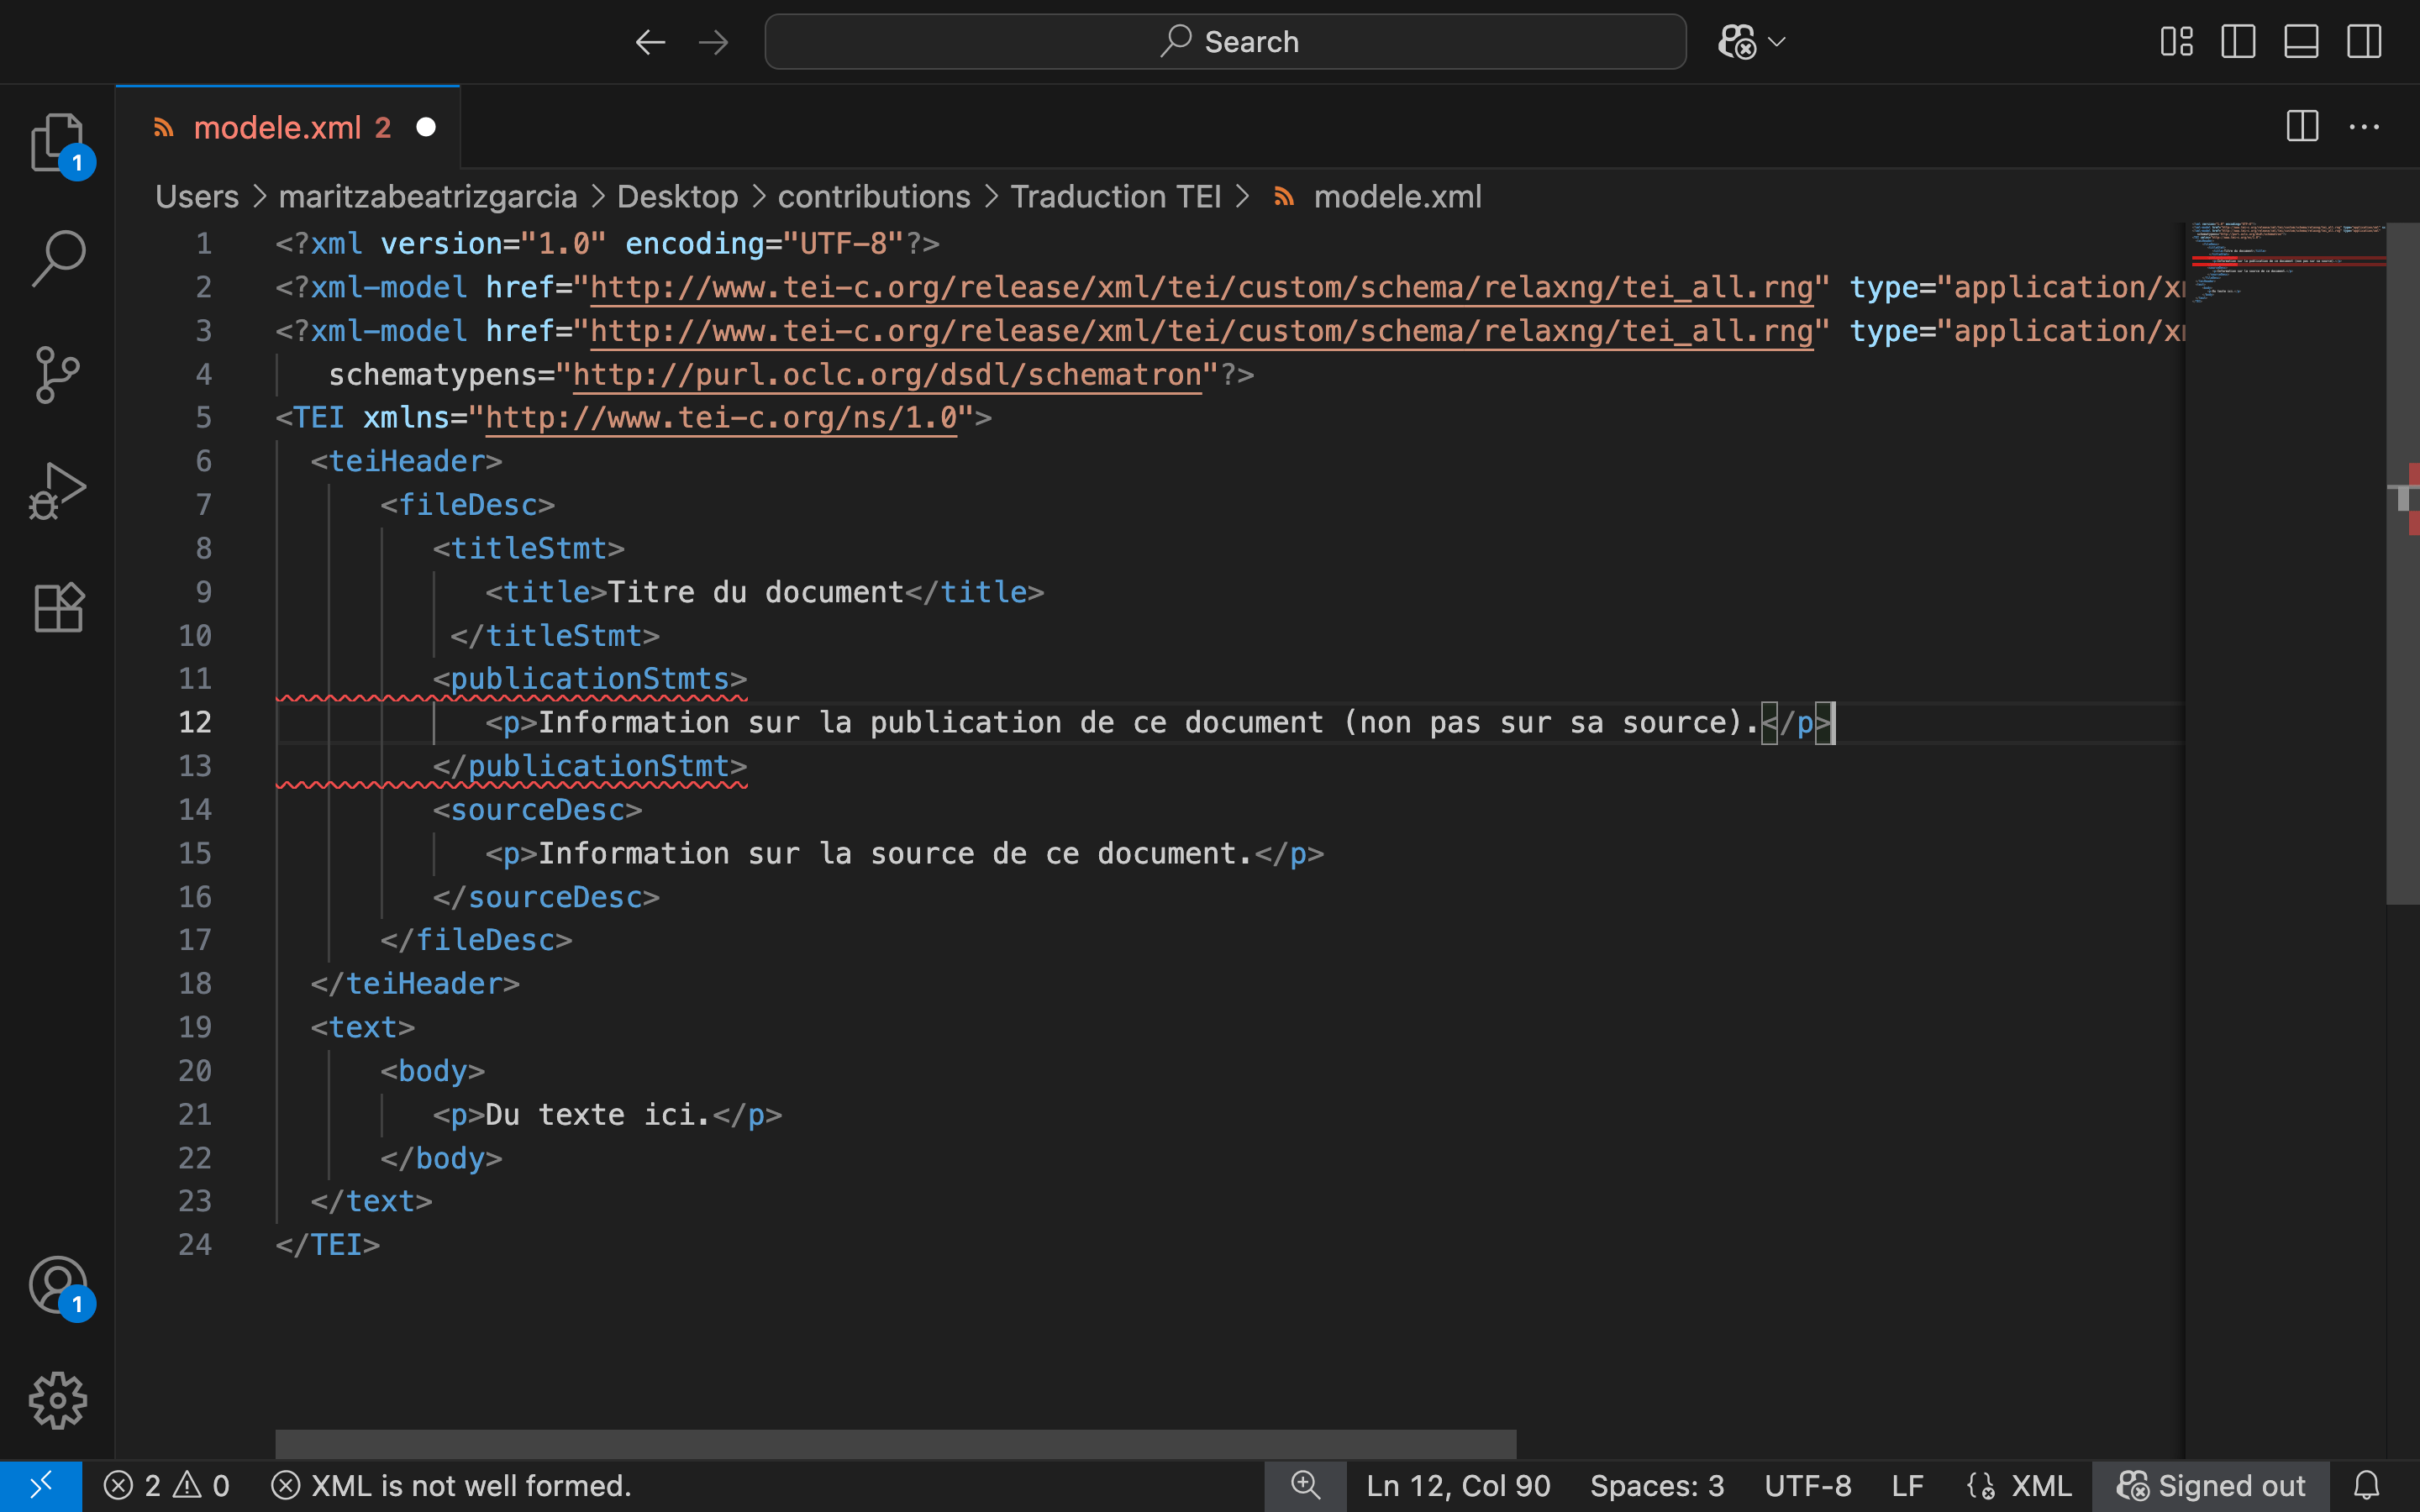Open the Run and Debug view
This screenshot has width=2420, height=1512.
coord(57,490)
